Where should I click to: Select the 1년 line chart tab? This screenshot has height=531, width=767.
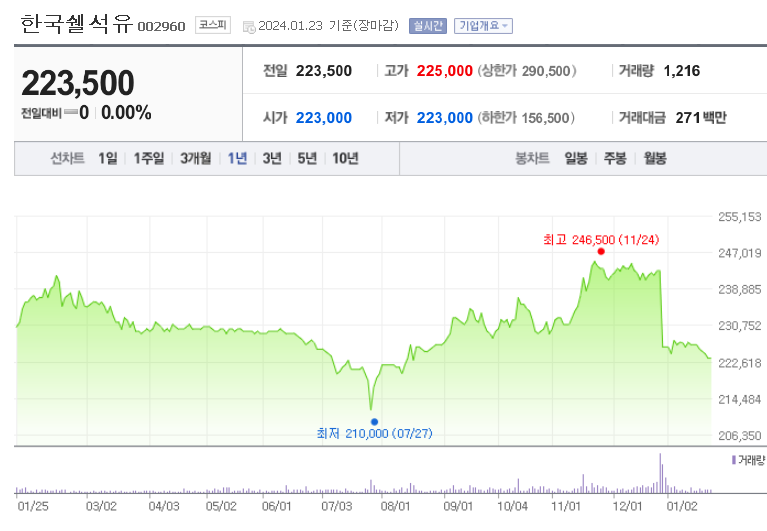coord(237,158)
